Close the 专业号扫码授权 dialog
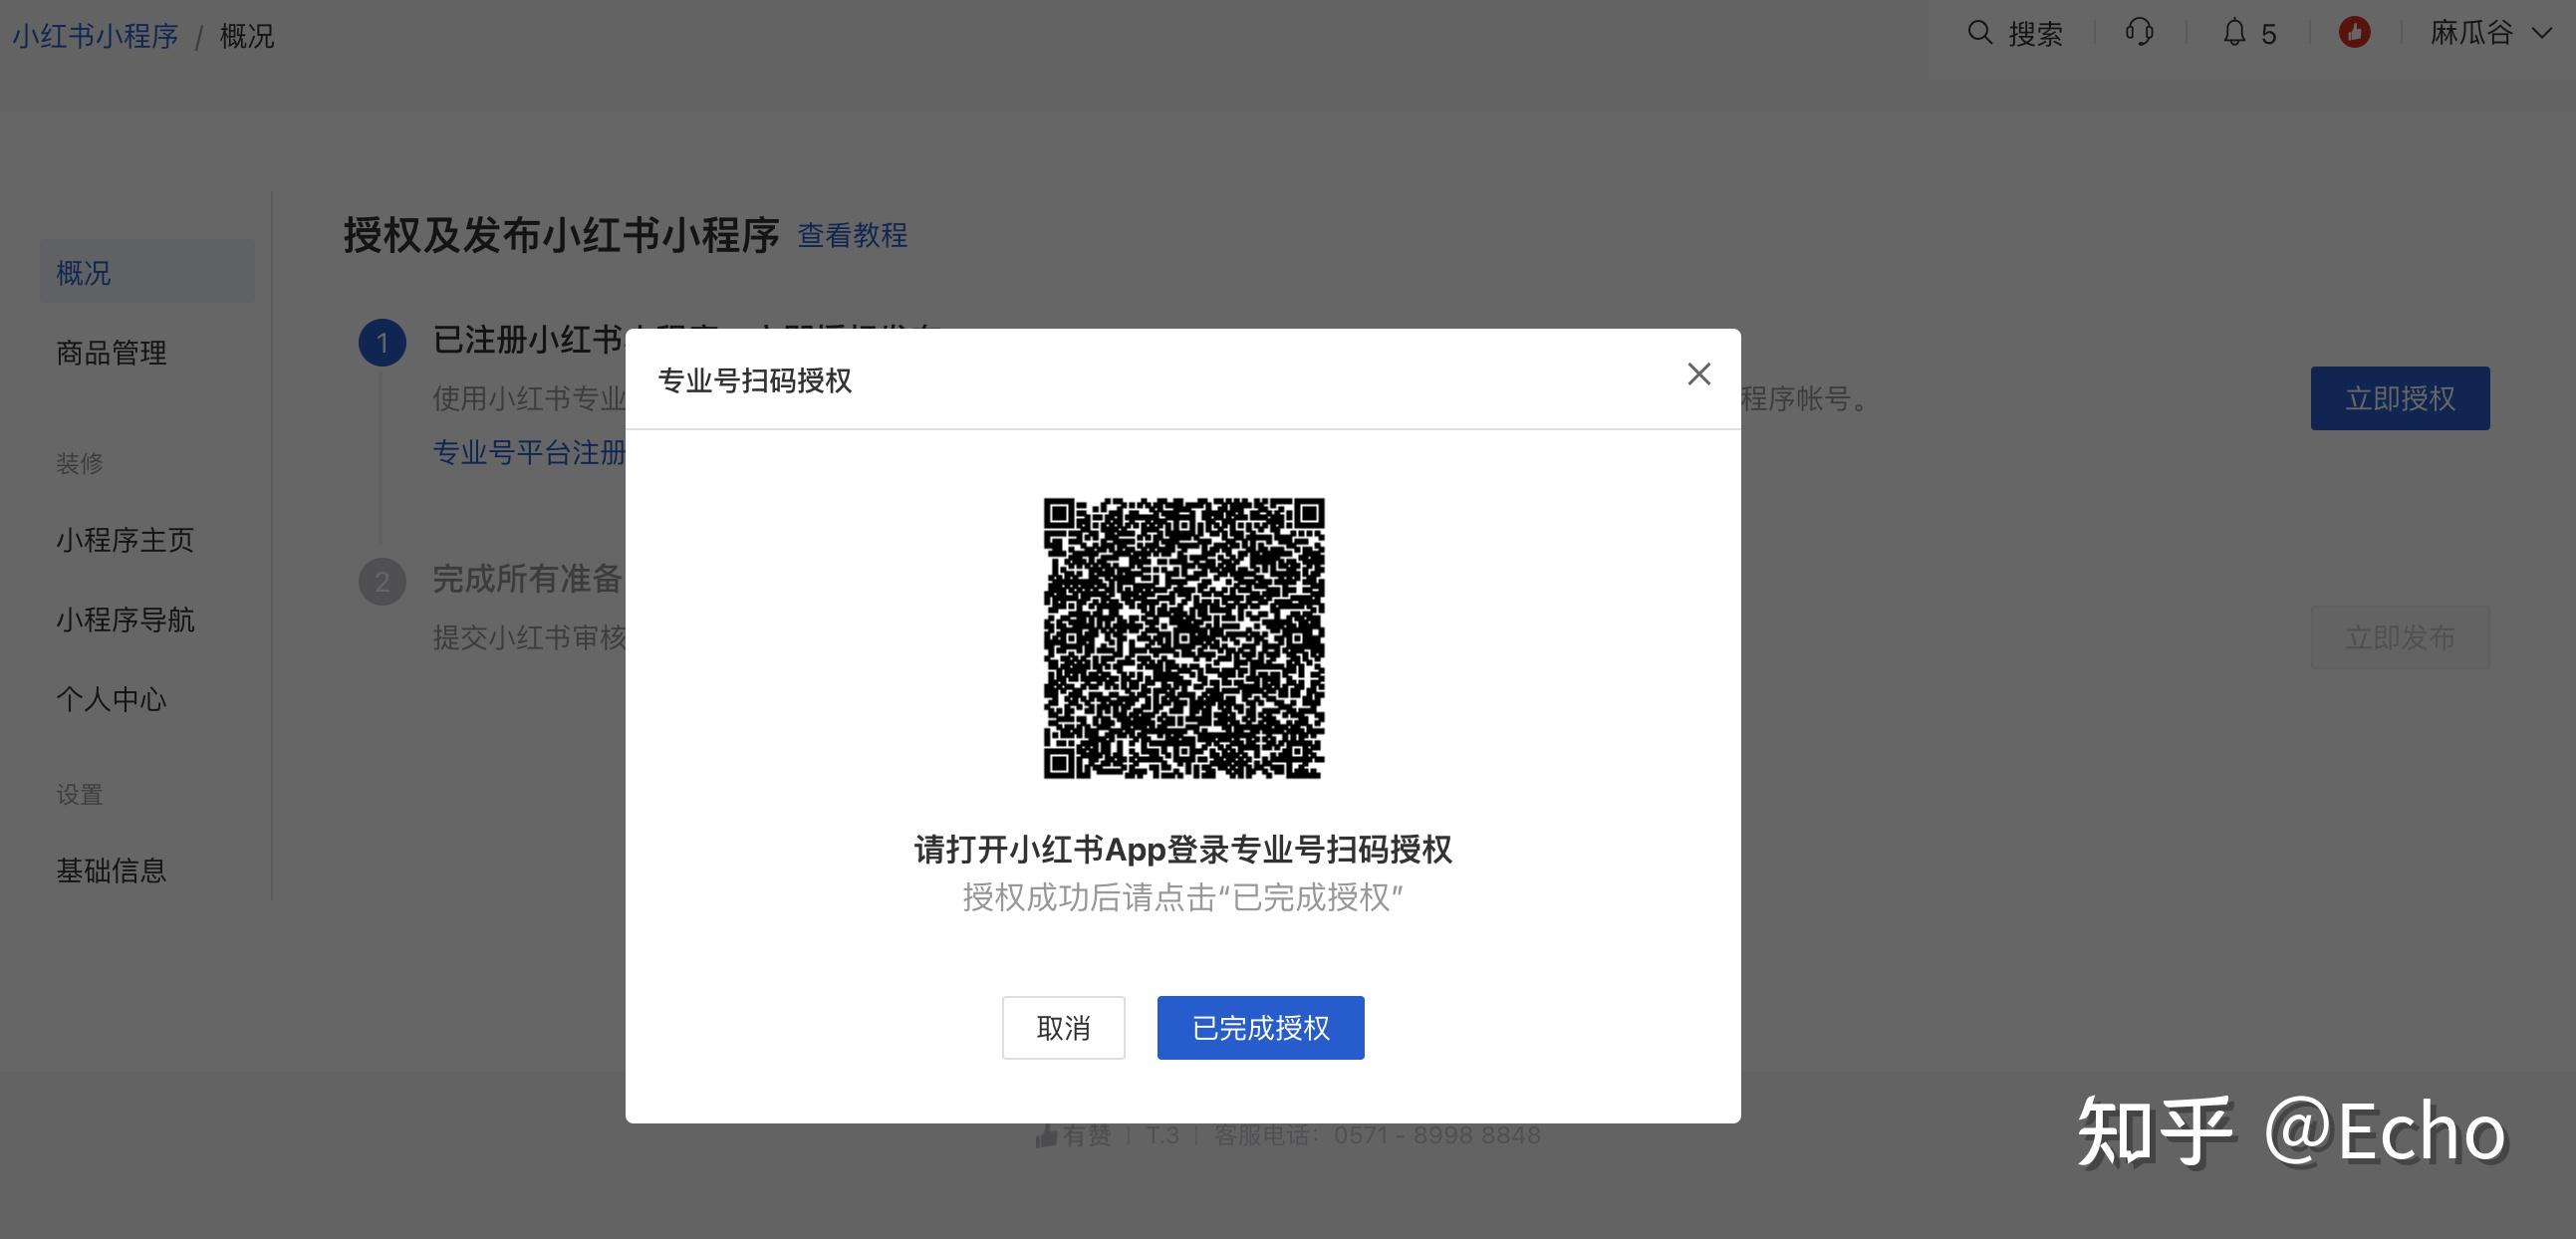 (1698, 374)
